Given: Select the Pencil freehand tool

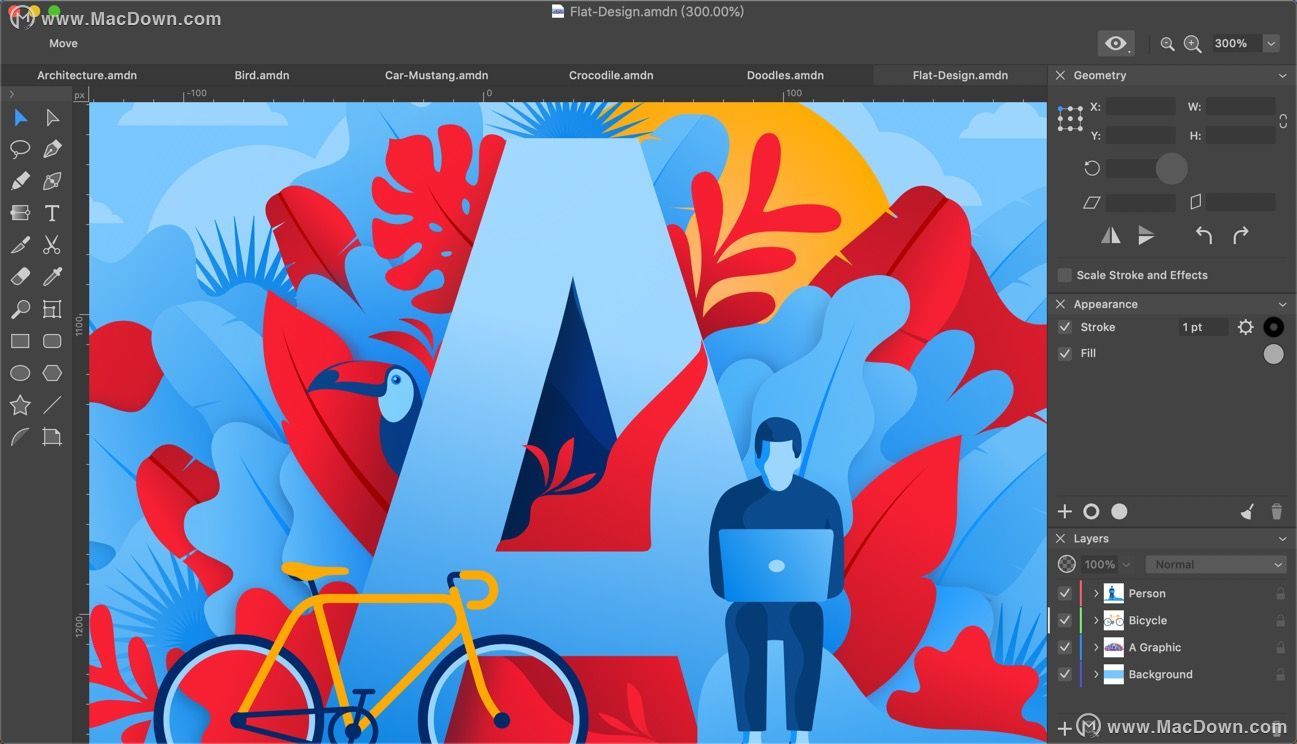Looking at the screenshot, I should (20, 182).
